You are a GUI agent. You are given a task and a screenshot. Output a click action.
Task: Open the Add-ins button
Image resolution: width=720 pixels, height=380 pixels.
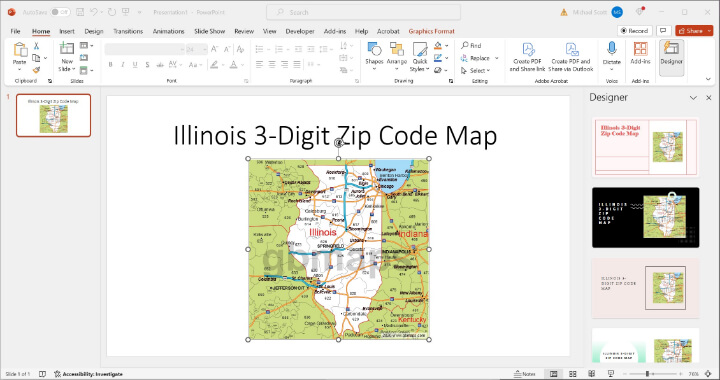[641, 53]
